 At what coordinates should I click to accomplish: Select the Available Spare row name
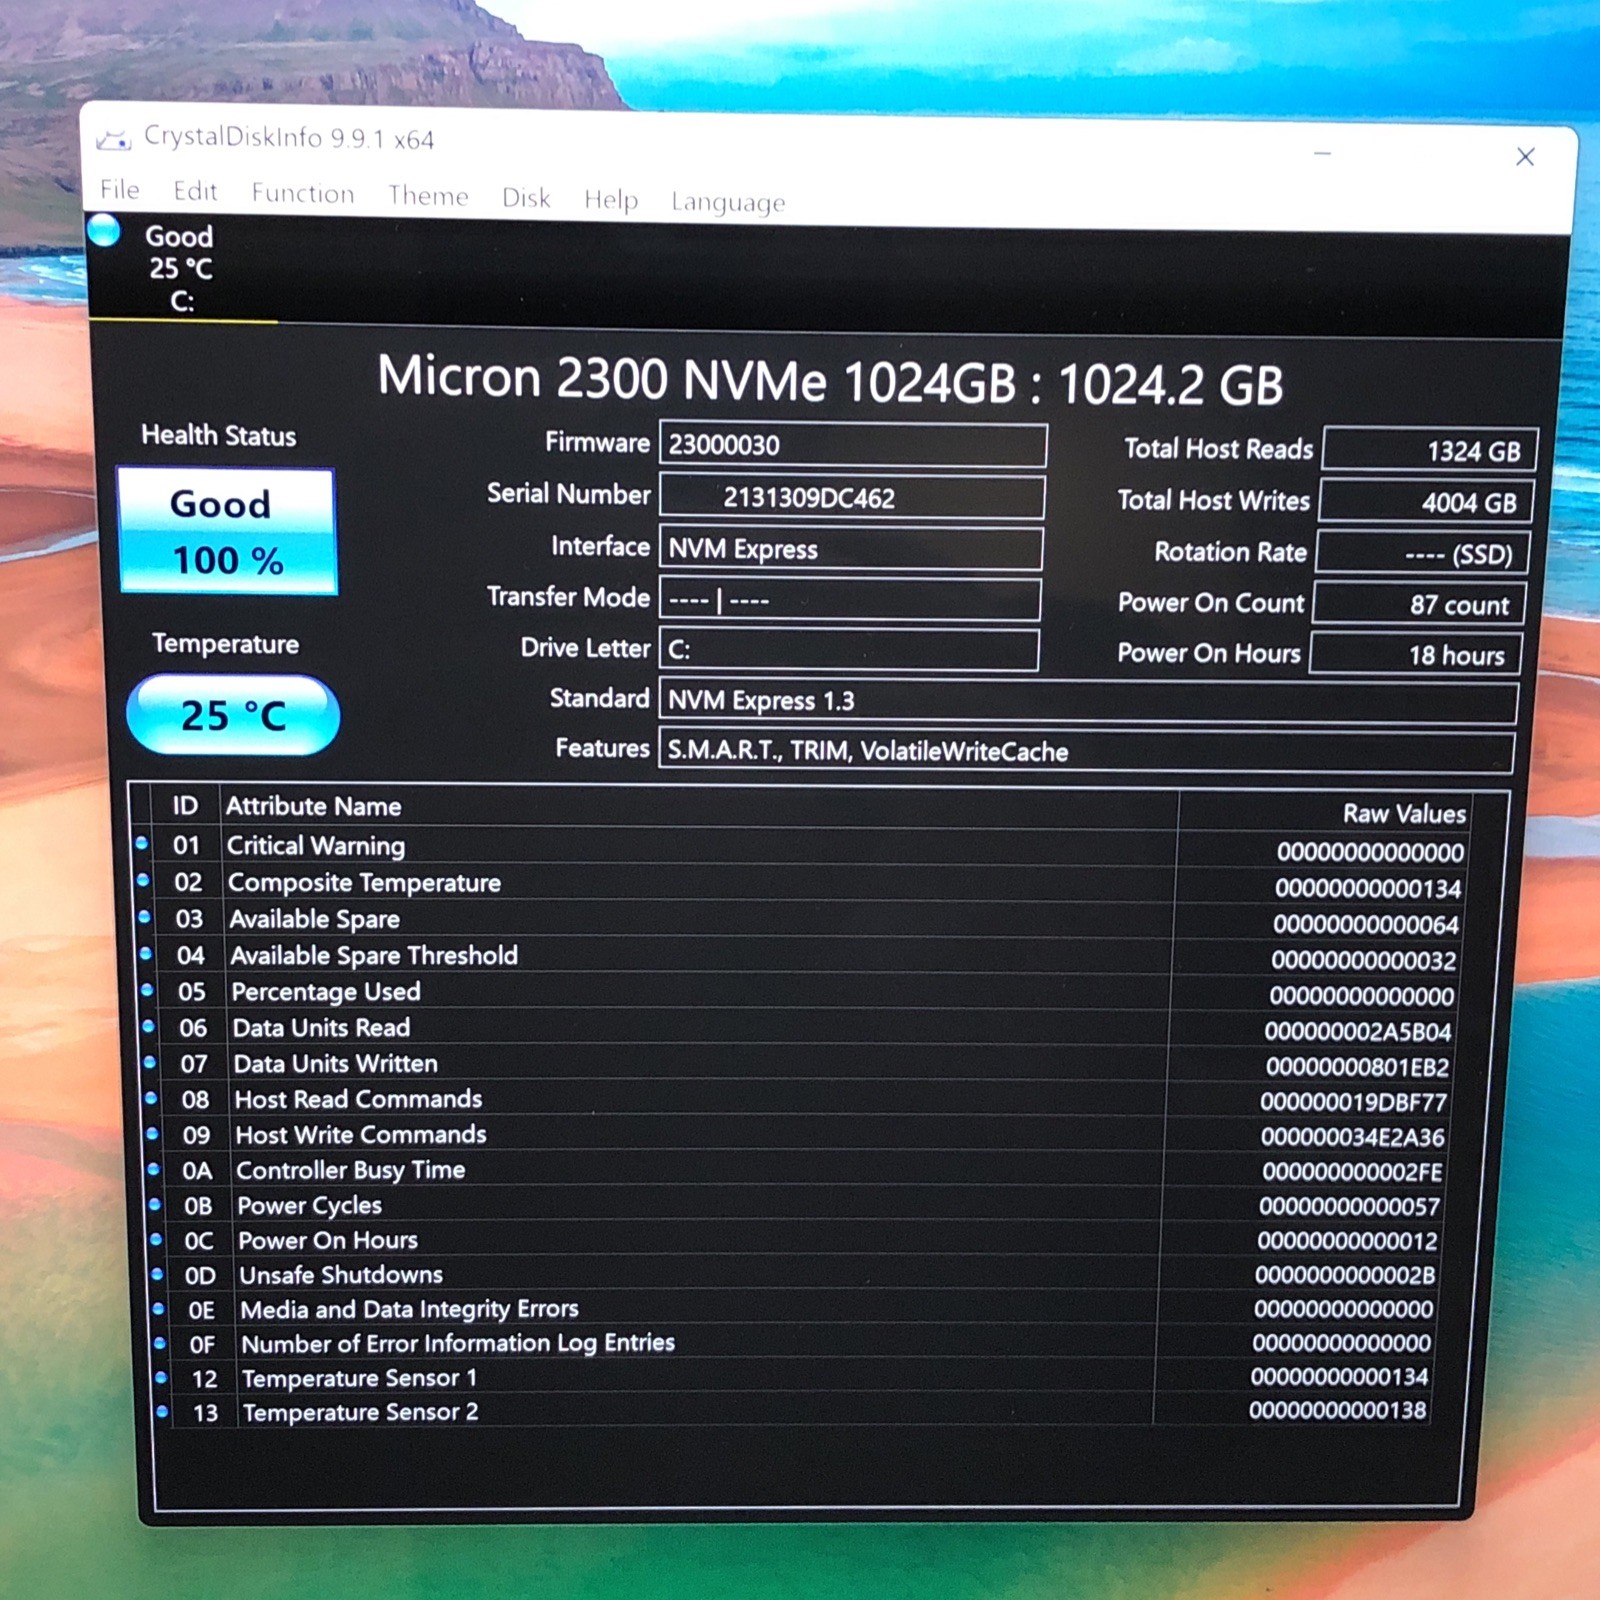(x=314, y=919)
